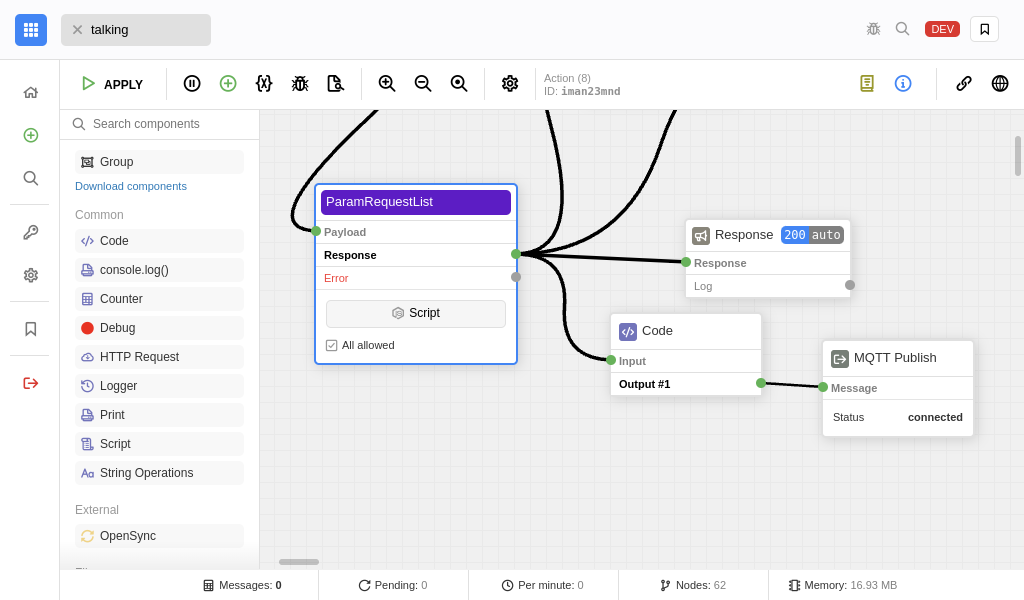Screen dimensions: 1024x600
Task: Click the pause flow icon in toolbar
Action: coord(192,84)
